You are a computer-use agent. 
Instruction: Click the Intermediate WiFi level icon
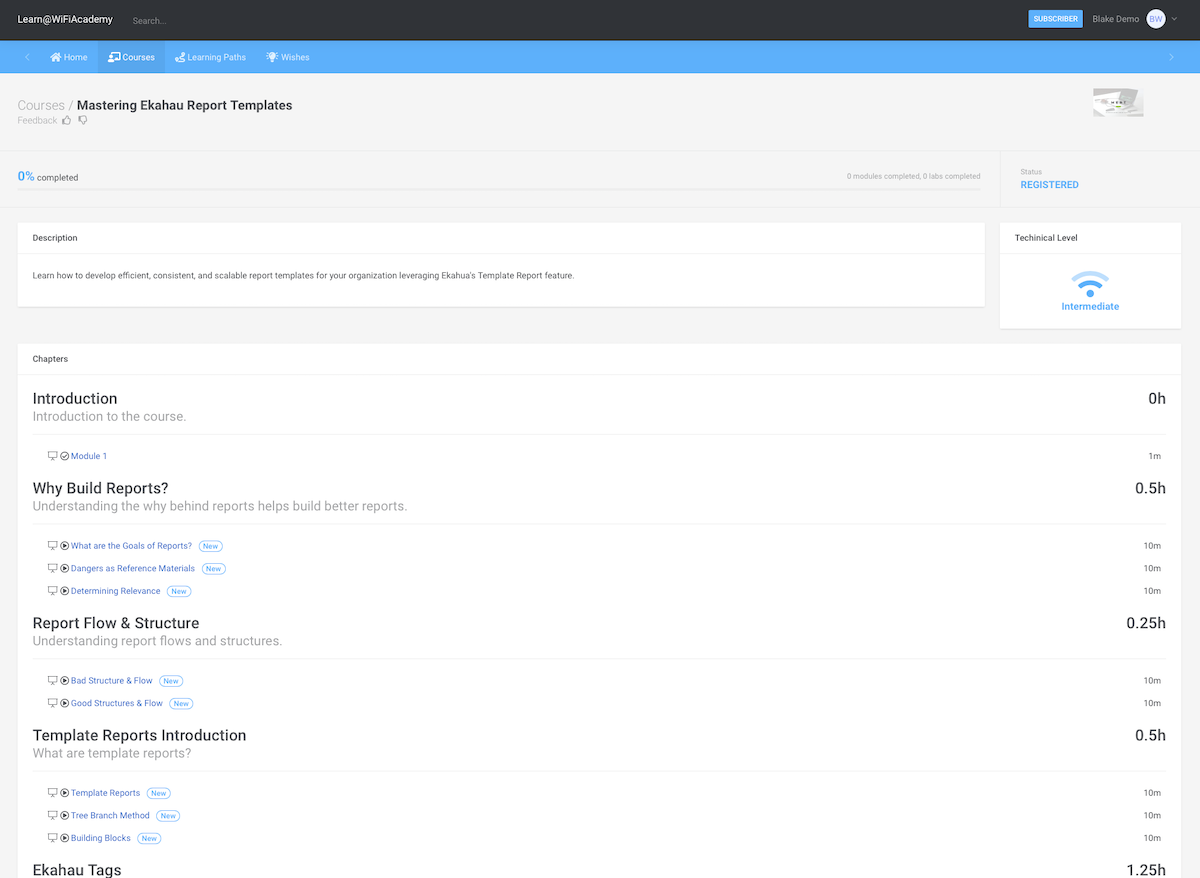pos(1090,283)
